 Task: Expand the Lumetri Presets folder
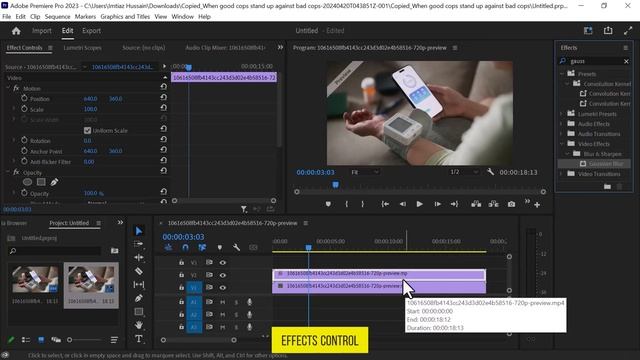point(562,113)
